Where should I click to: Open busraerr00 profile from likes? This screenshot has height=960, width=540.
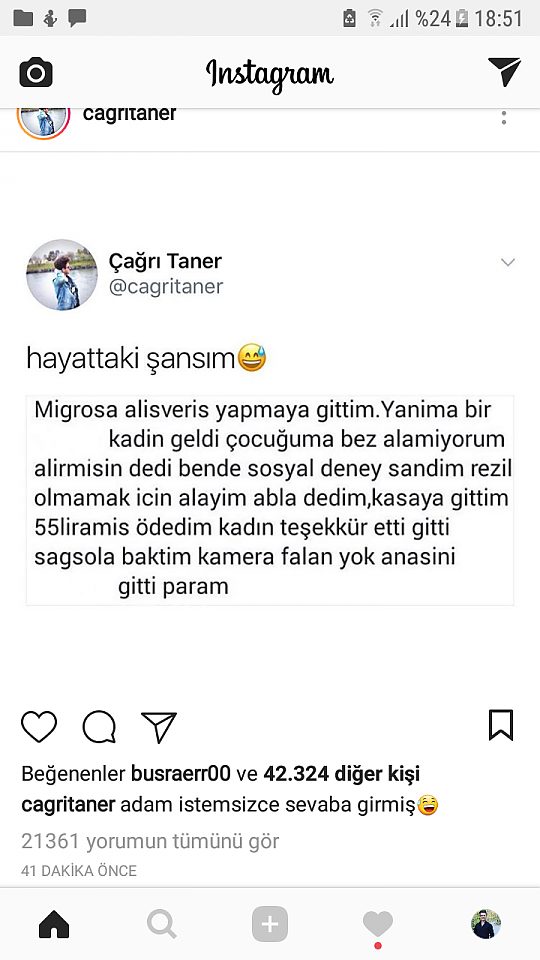[181, 774]
